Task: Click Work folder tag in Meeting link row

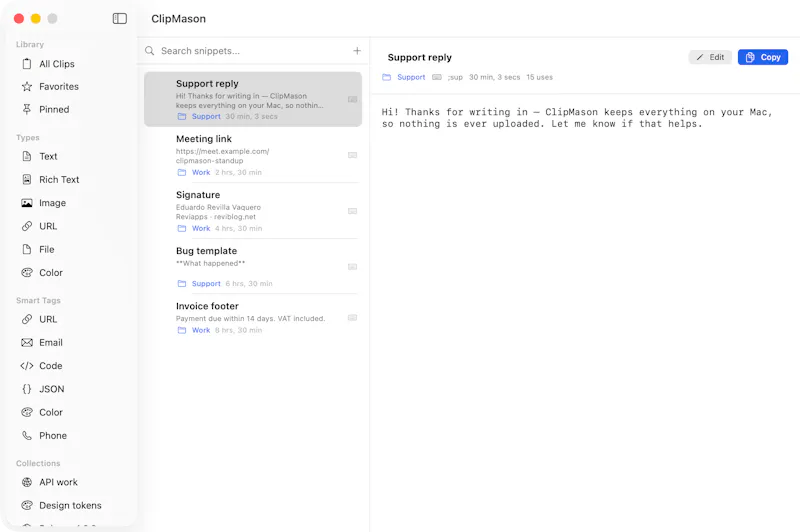Action: [194, 172]
